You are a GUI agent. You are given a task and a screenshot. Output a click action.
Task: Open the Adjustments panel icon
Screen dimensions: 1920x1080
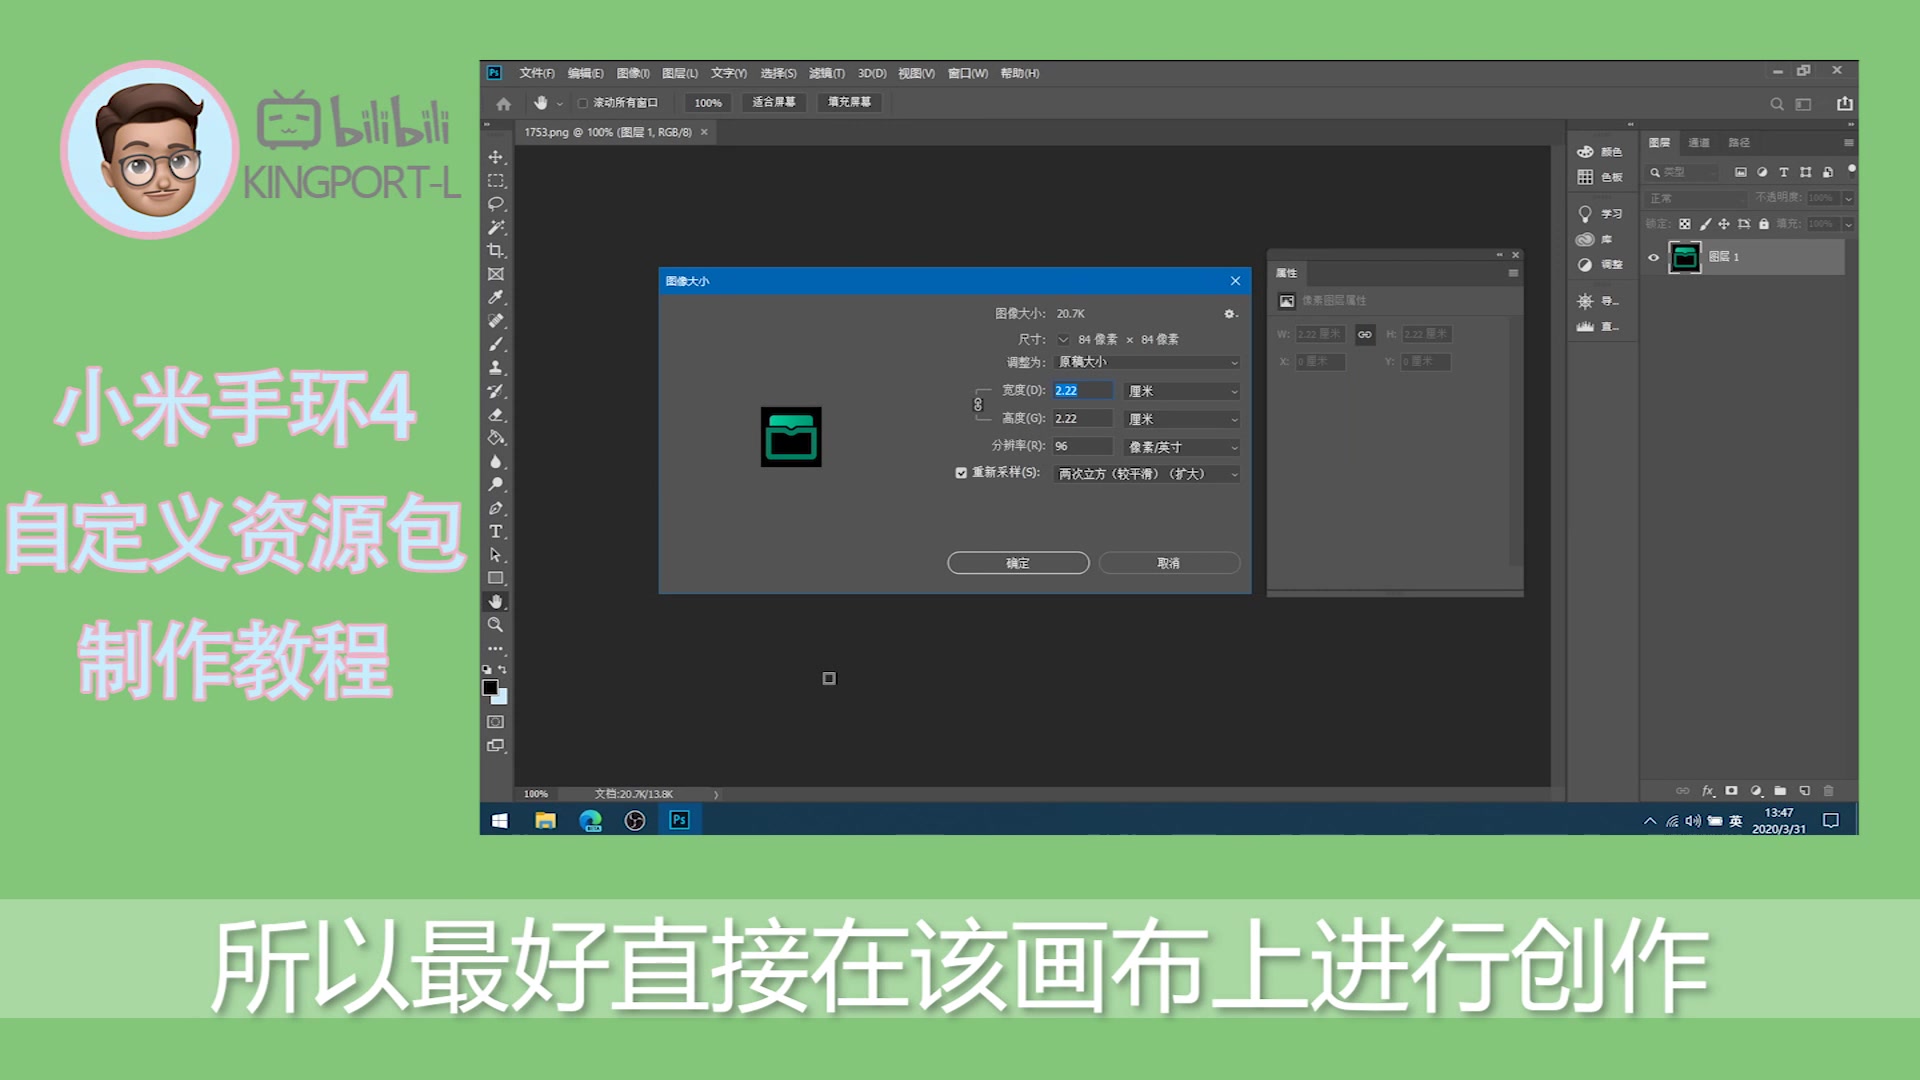click(1585, 265)
